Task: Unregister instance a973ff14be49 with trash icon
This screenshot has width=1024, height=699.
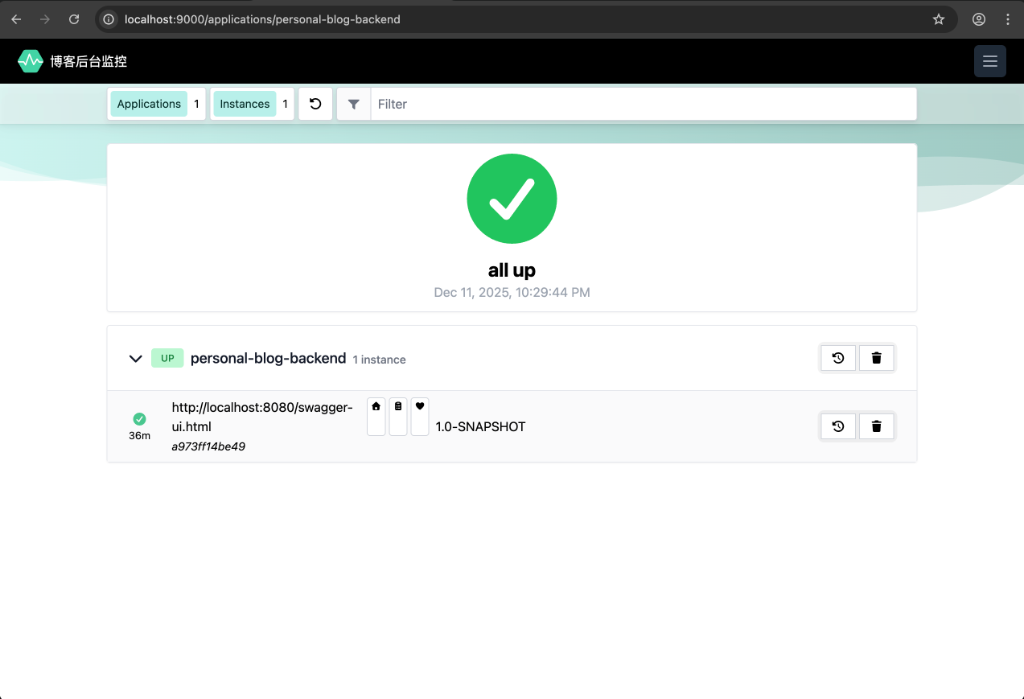Action: 877,426
